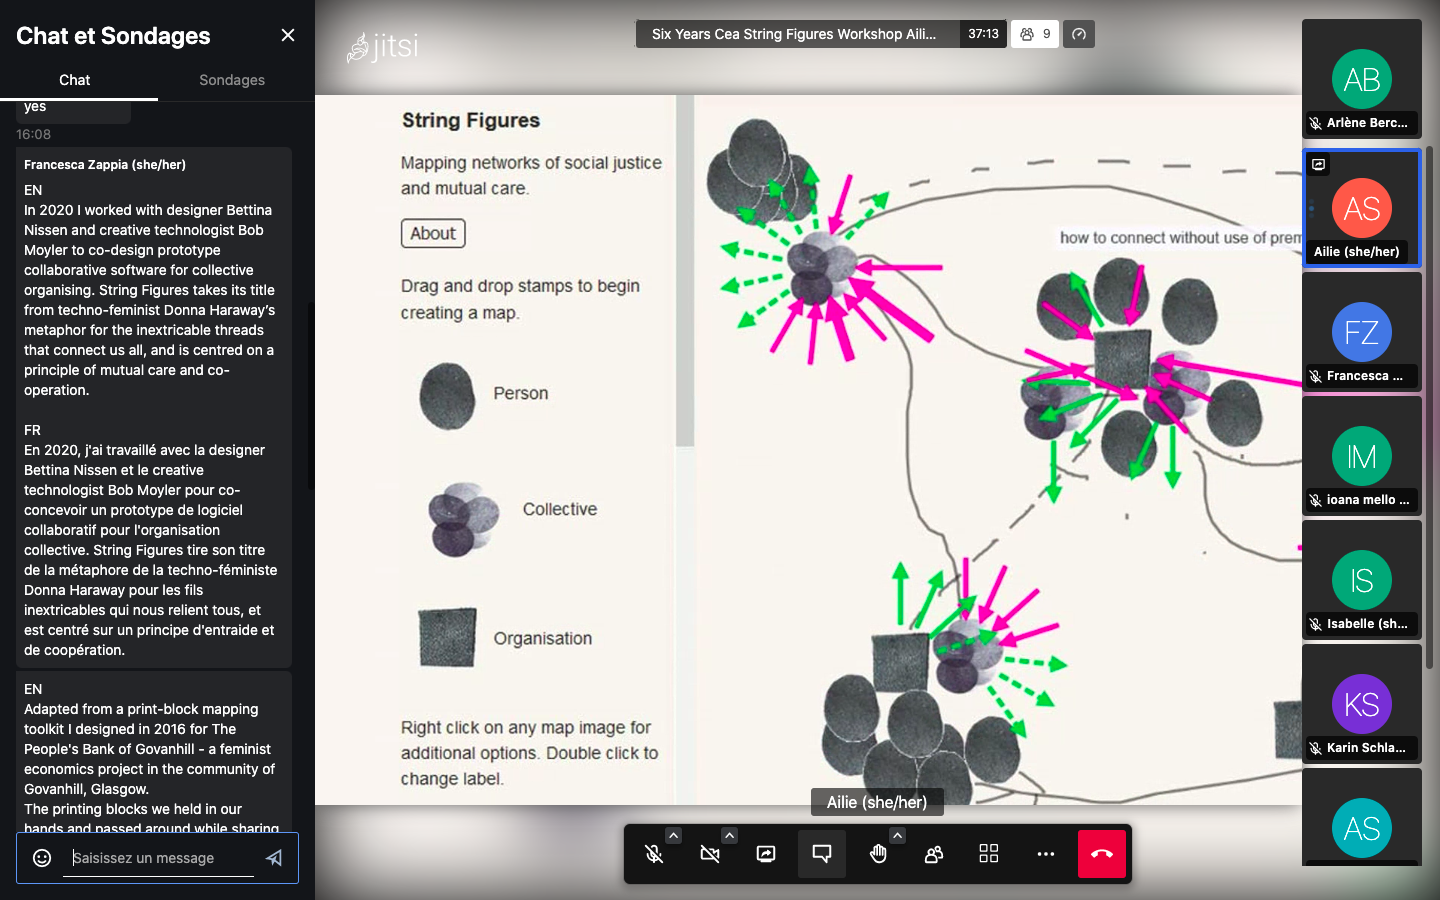Send the chat message
This screenshot has width=1440, height=900.
pos(274,858)
